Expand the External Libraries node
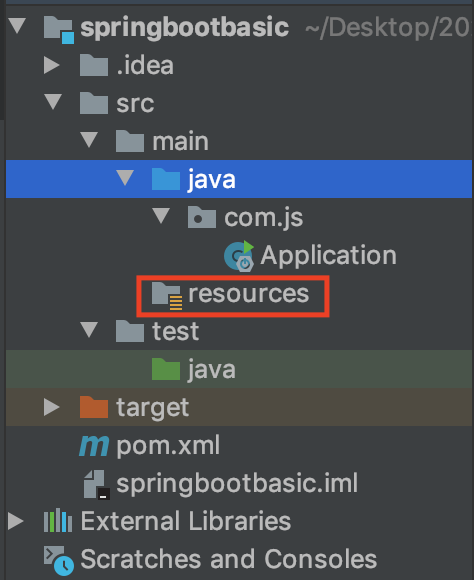This screenshot has height=580, width=474. (16, 521)
